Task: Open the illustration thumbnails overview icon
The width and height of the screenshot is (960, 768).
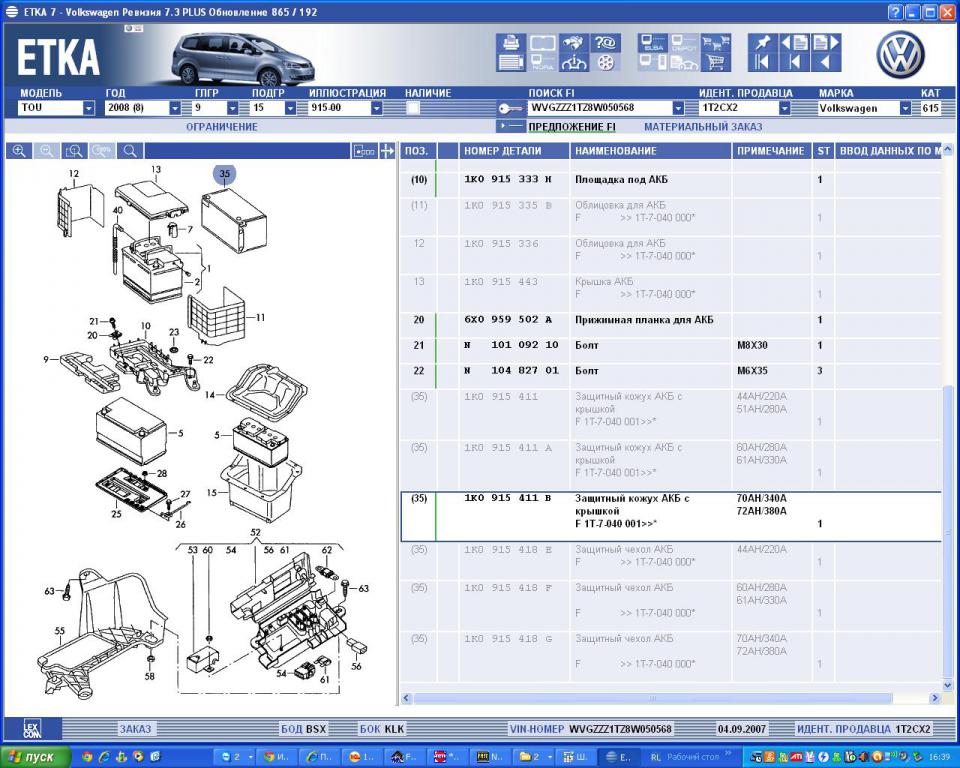Action: 364,151
